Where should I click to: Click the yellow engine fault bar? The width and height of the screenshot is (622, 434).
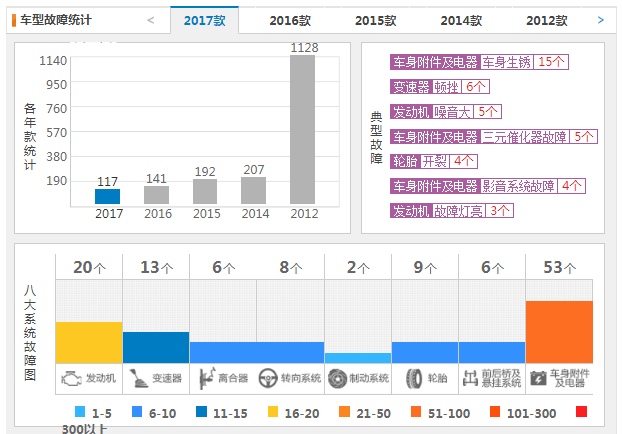[x=89, y=342]
